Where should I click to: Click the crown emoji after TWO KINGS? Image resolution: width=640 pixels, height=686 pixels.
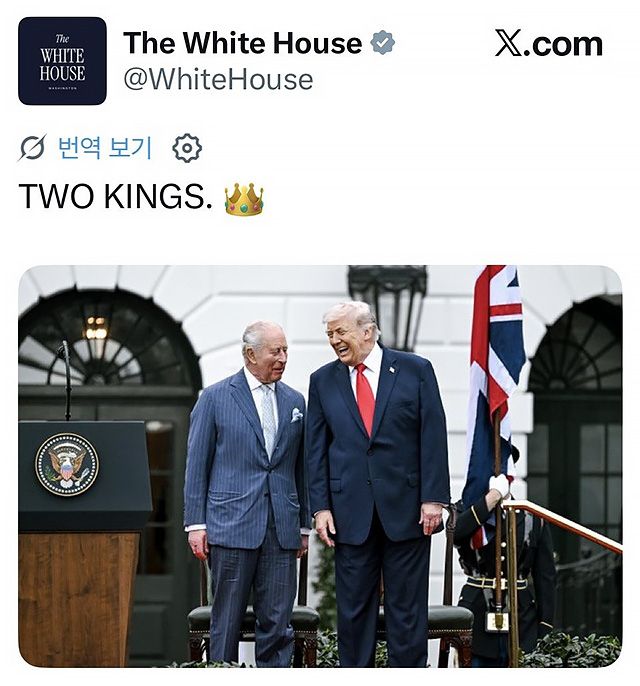(x=244, y=200)
